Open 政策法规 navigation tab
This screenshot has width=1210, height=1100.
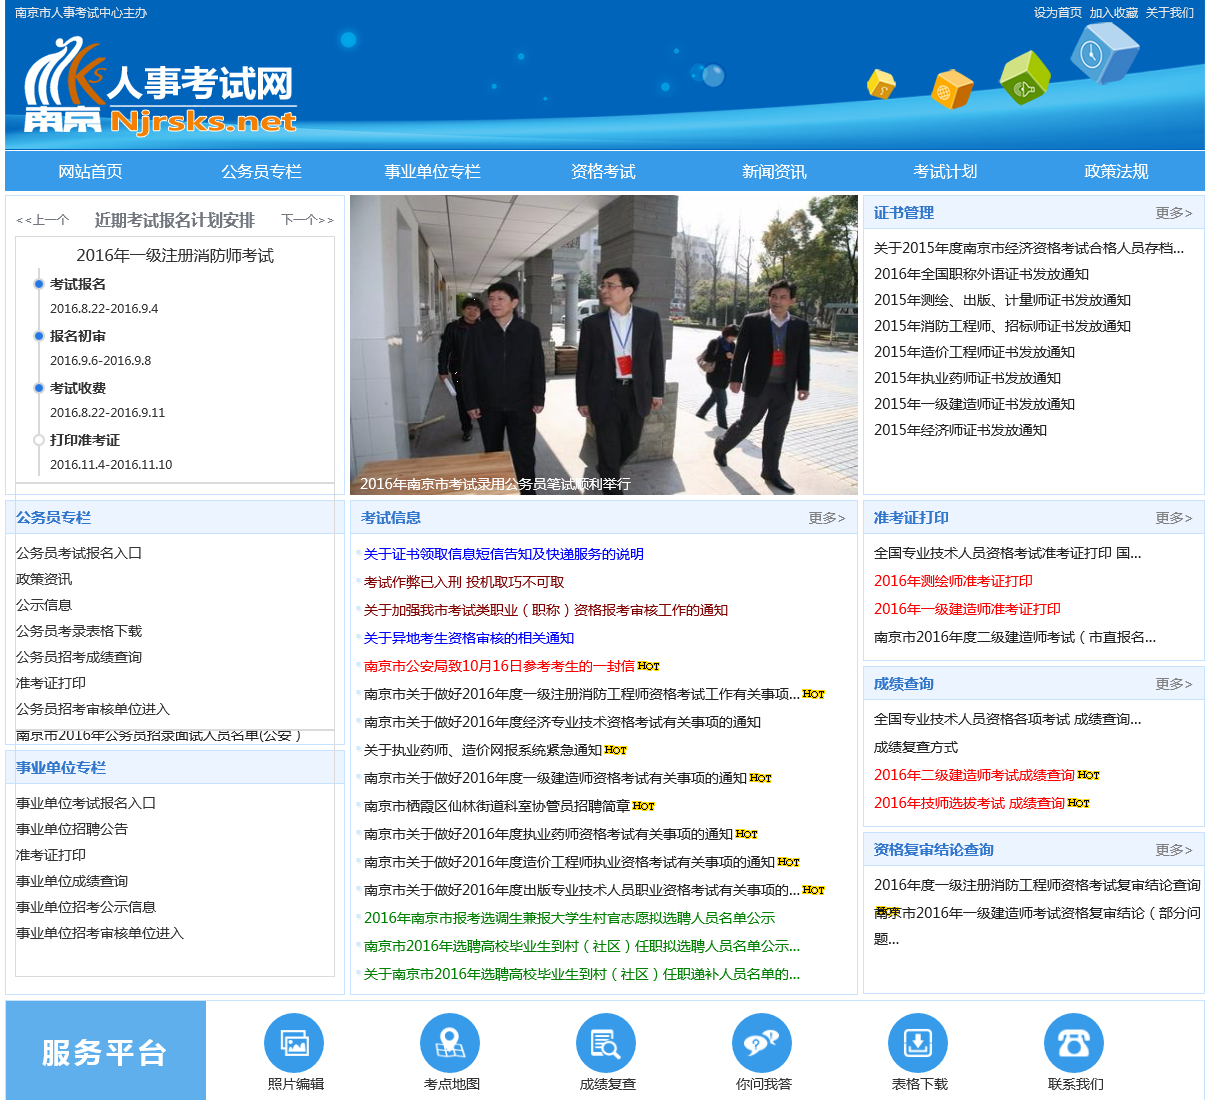(1116, 171)
